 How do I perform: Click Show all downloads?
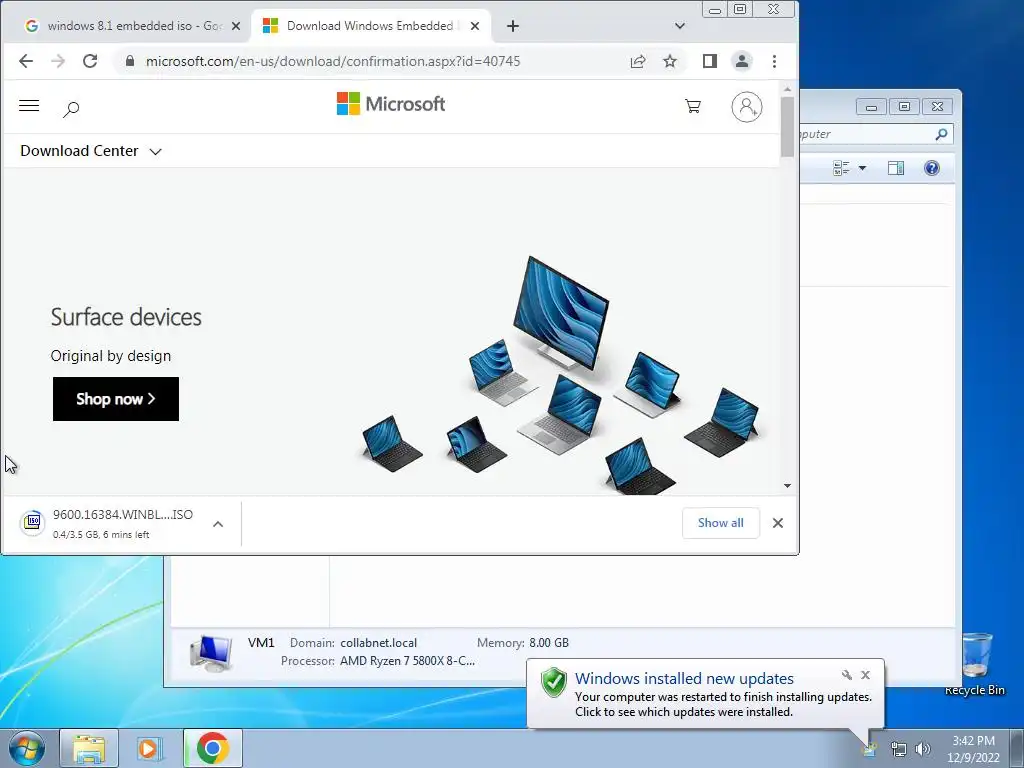[720, 523]
